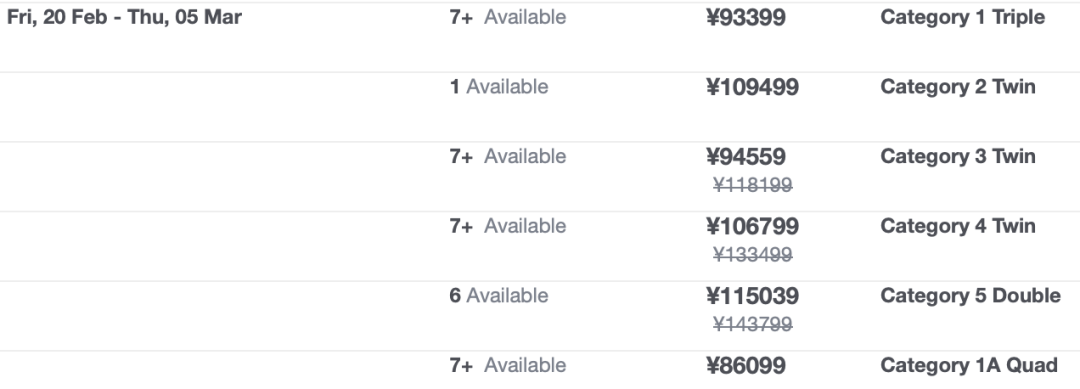
Task: Click the '1 Available' status for Category 2 Twin
Action: tap(499, 87)
